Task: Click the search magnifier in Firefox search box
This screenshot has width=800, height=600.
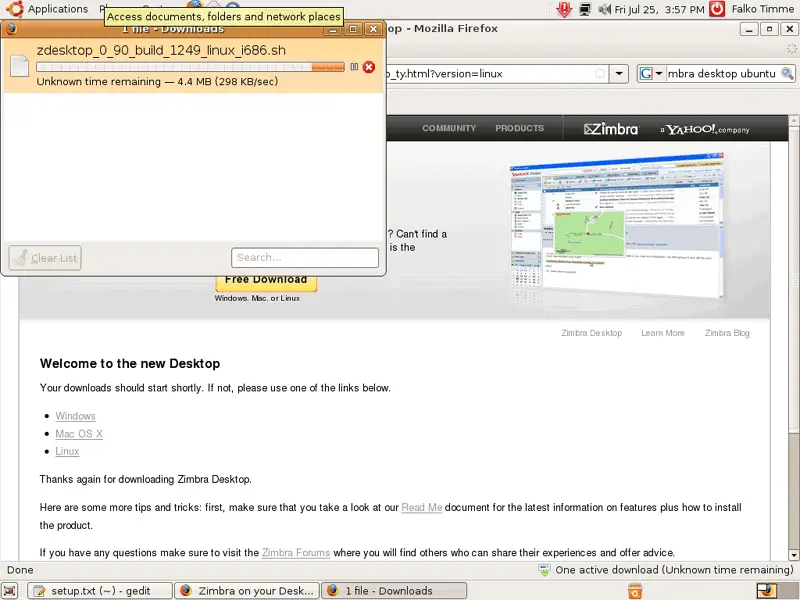Action: pyautogui.click(x=786, y=73)
